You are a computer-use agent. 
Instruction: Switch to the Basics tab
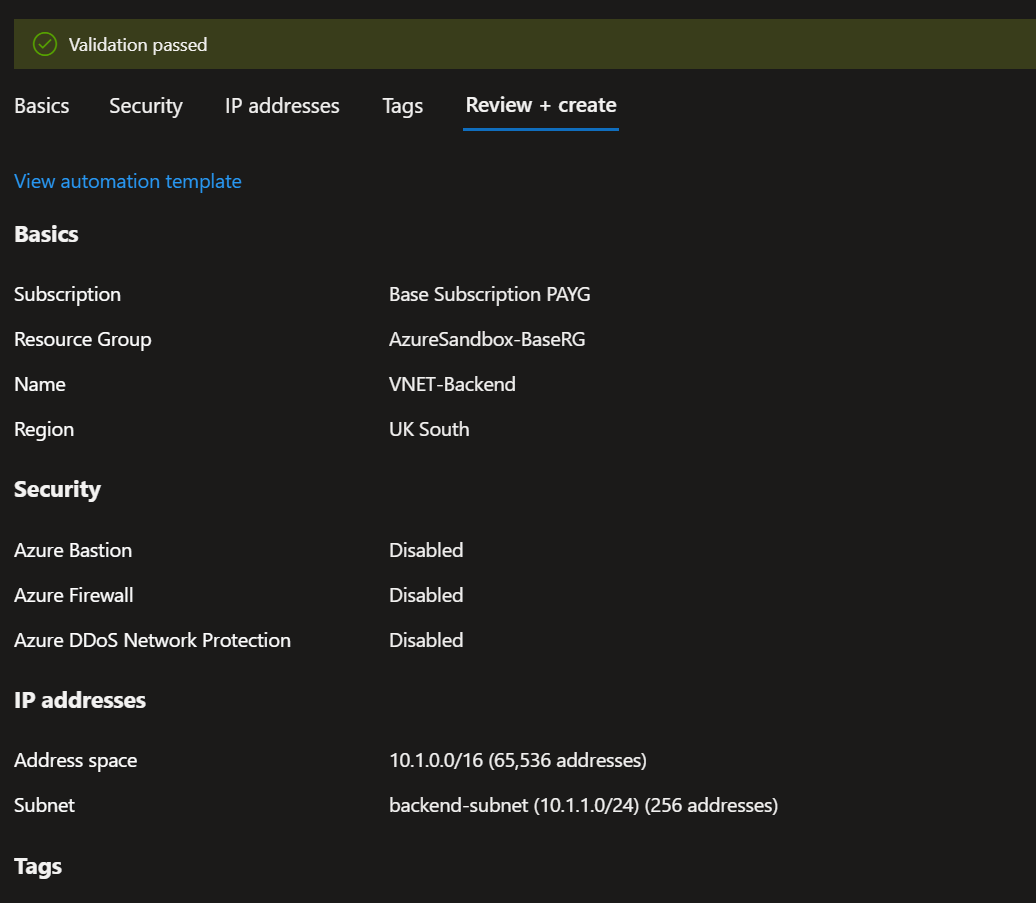click(x=42, y=106)
